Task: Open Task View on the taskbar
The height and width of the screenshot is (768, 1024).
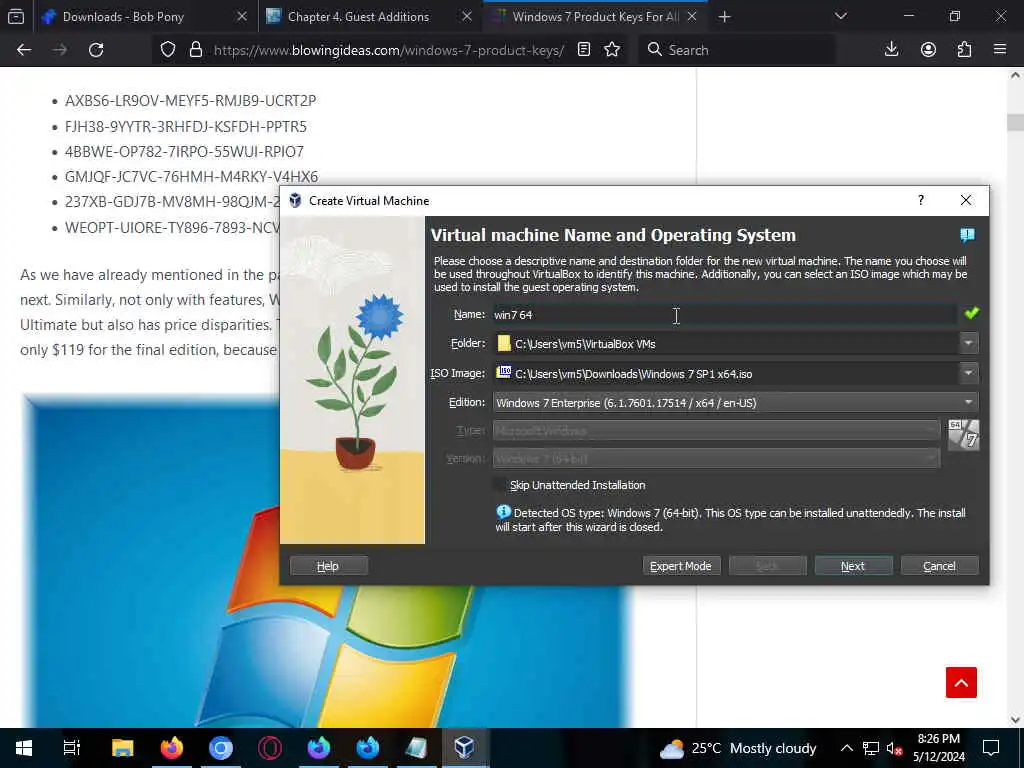Action: (x=71, y=748)
